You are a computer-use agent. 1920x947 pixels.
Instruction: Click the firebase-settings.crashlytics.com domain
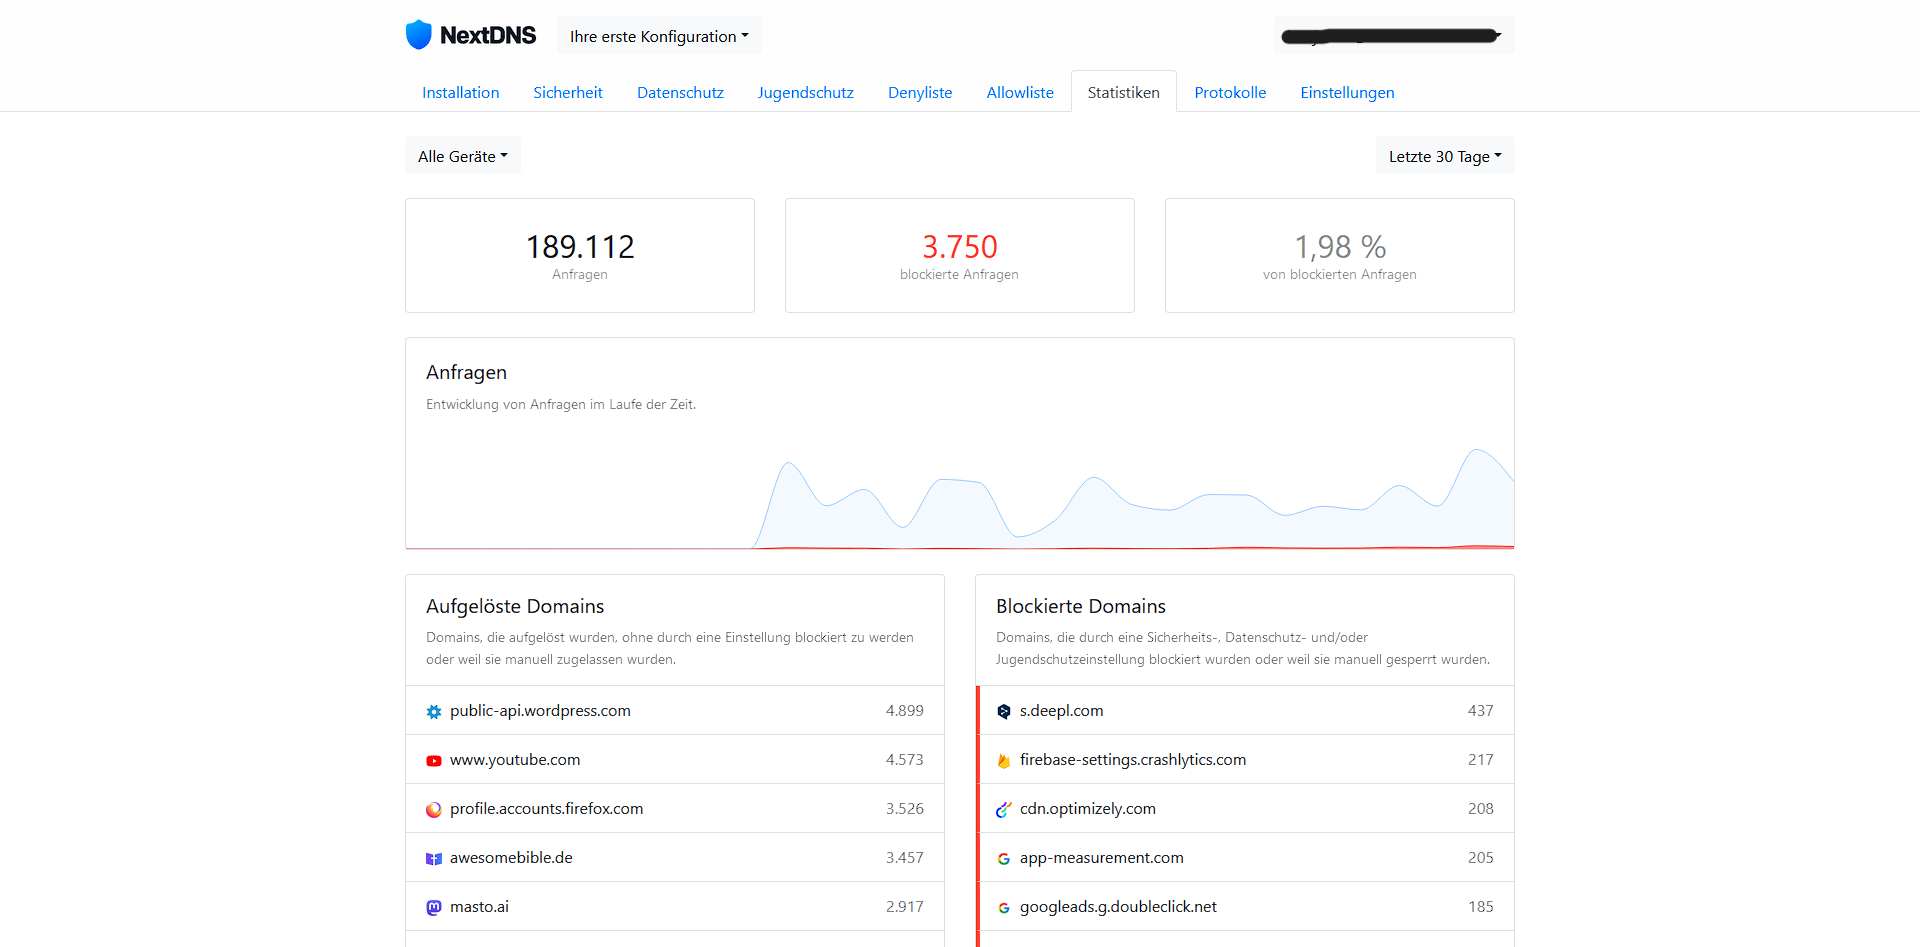click(x=1133, y=760)
